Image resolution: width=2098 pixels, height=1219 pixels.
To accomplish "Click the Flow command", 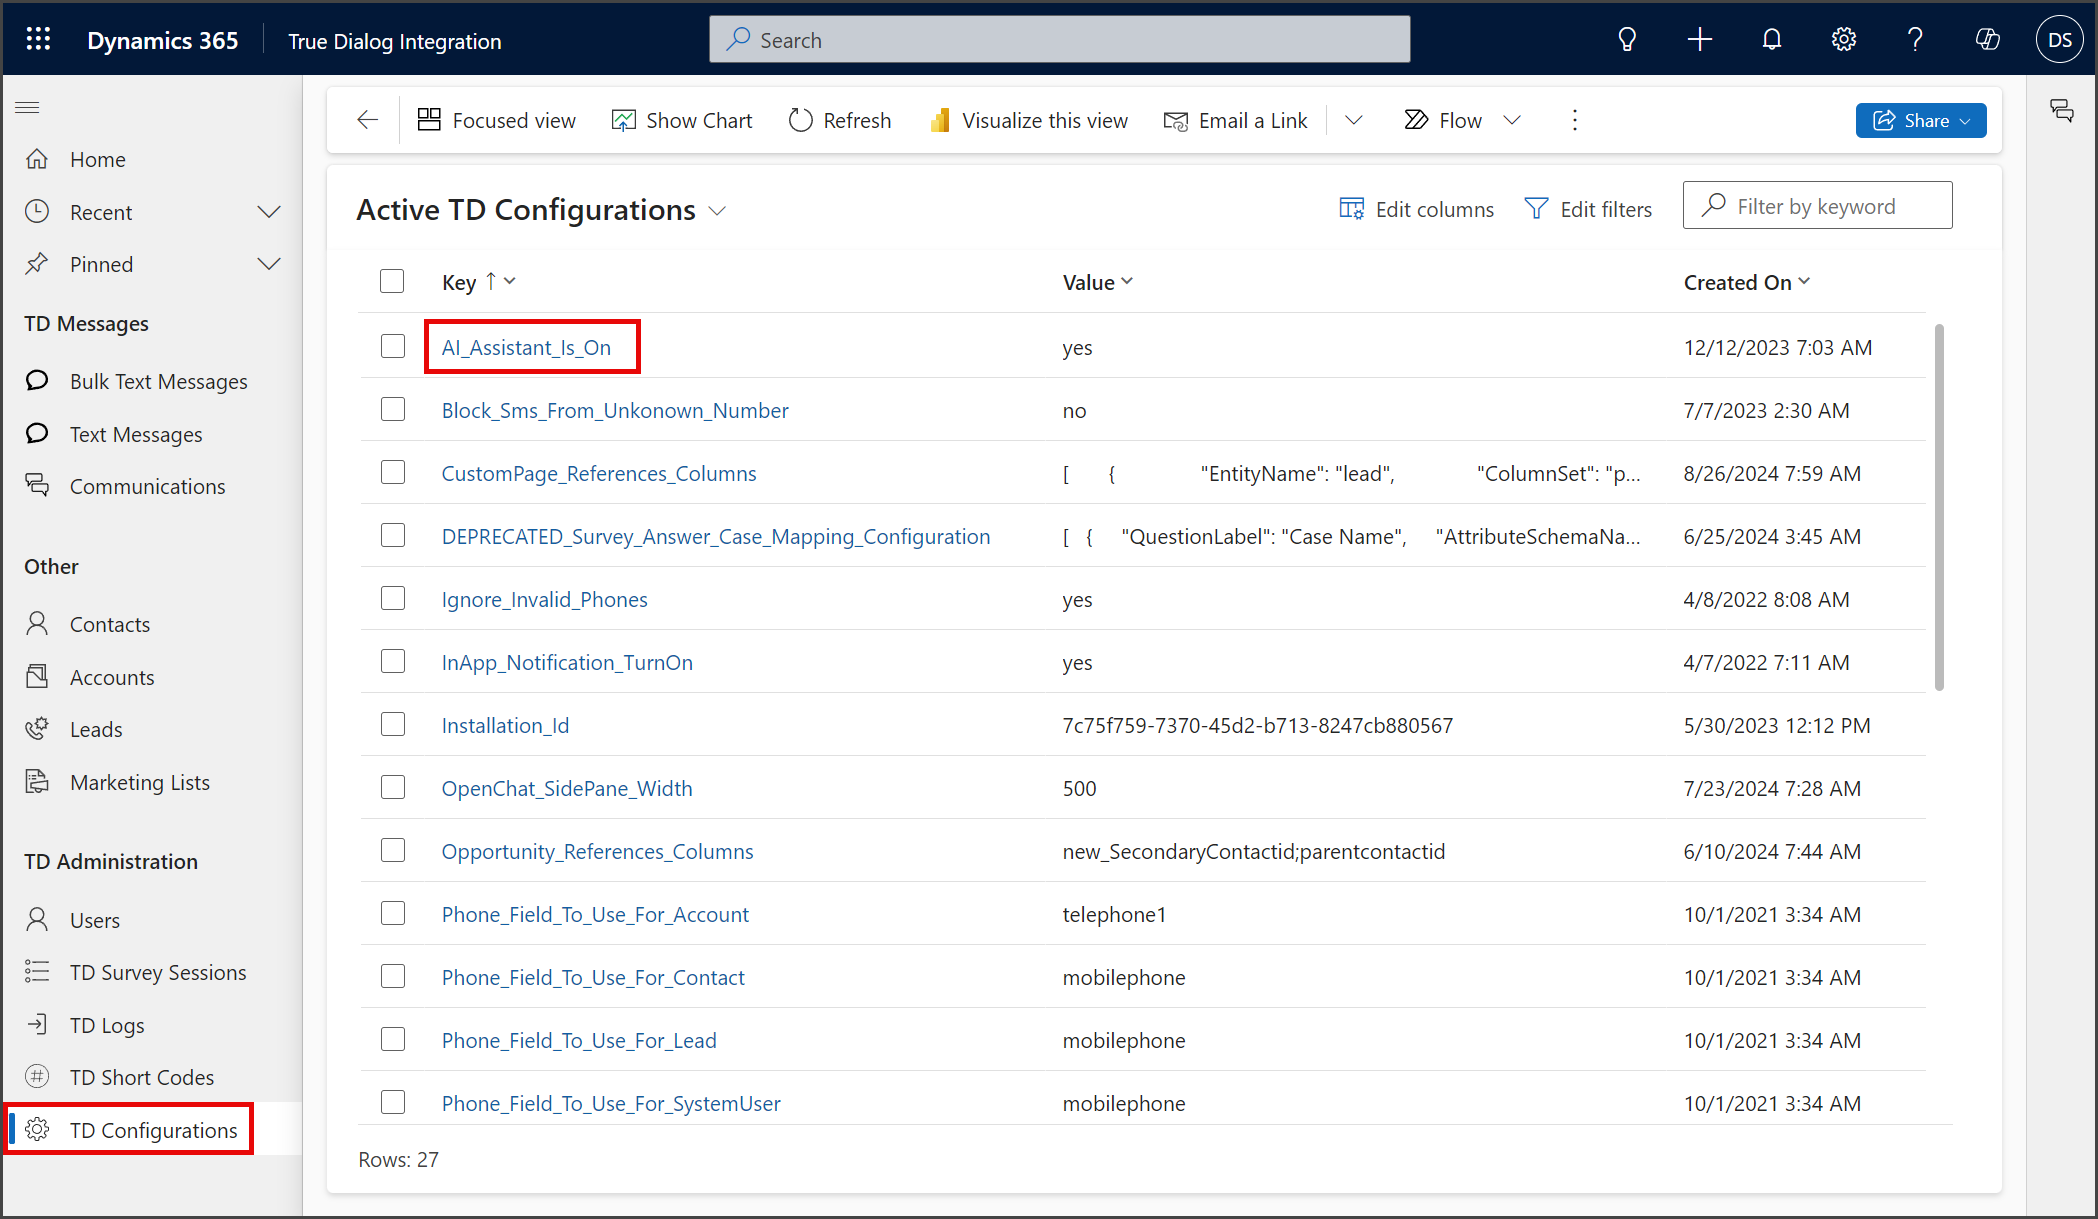I will pyautogui.click(x=1443, y=120).
